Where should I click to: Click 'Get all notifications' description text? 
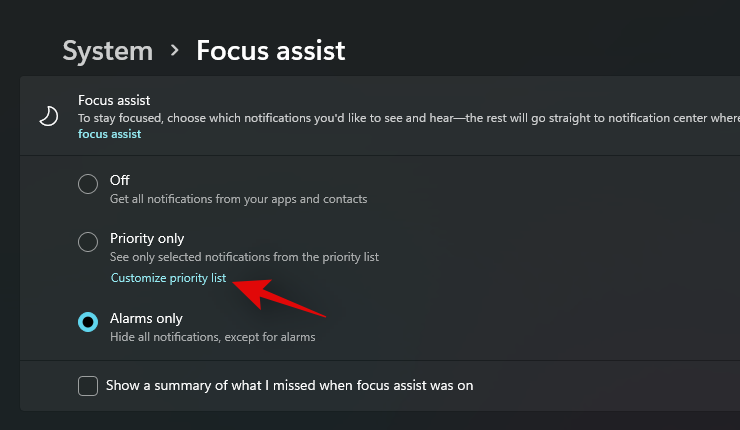pyautogui.click(x=238, y=199)
